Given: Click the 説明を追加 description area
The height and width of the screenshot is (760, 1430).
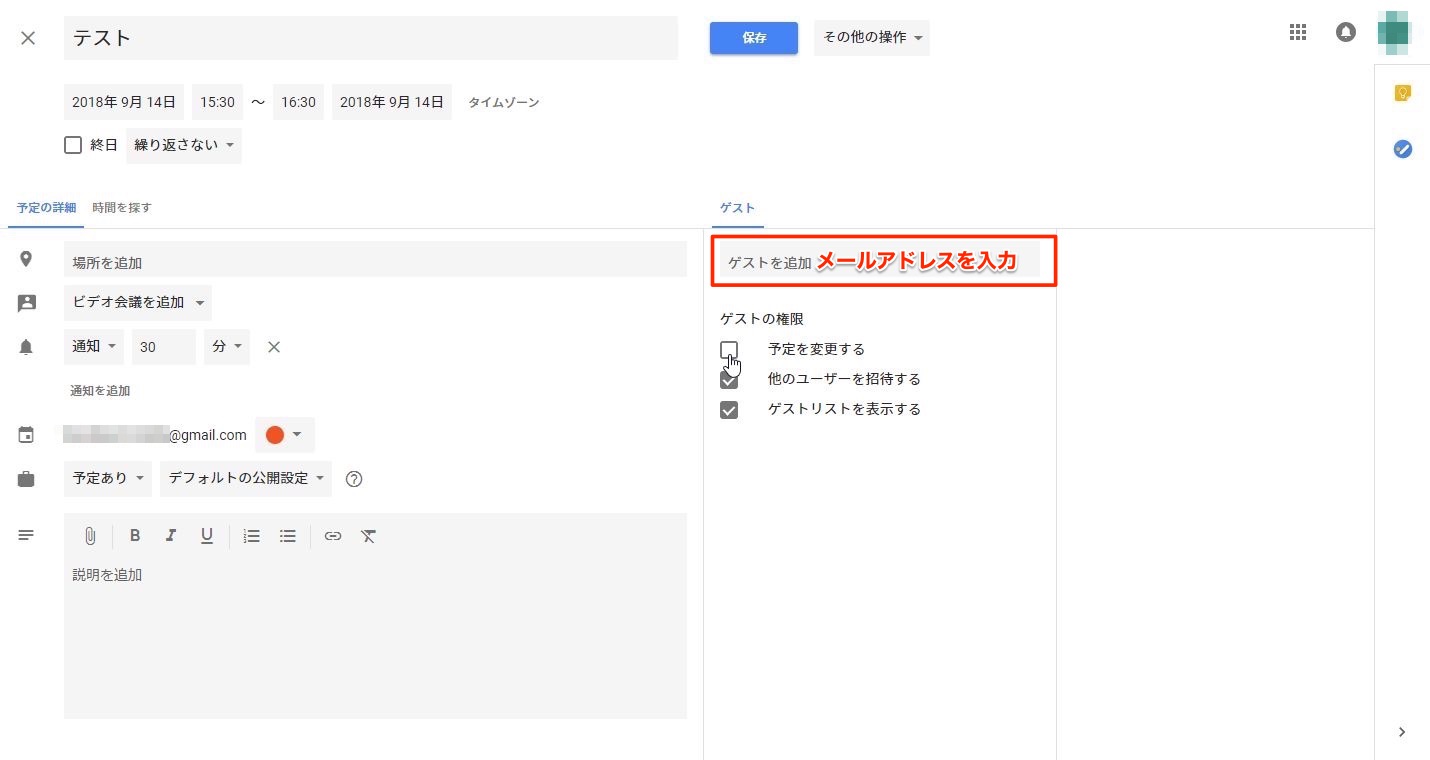Looking at the screenshot, I should click(375, 637).
